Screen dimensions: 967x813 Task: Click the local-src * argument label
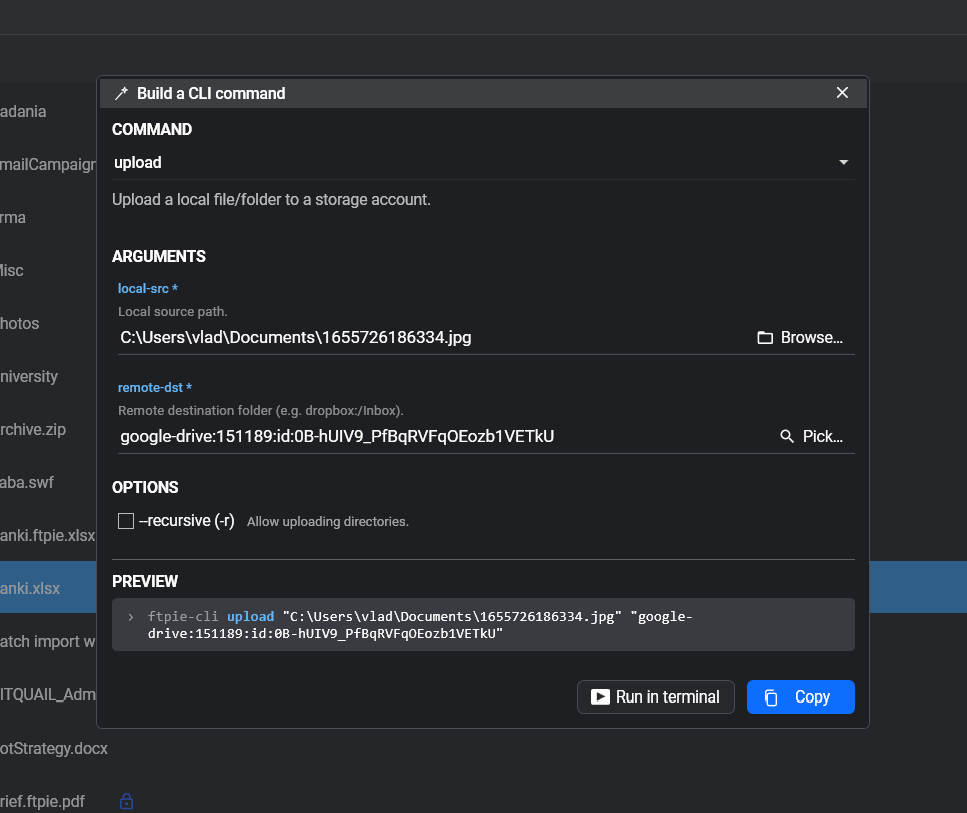(x=148, y=289)
